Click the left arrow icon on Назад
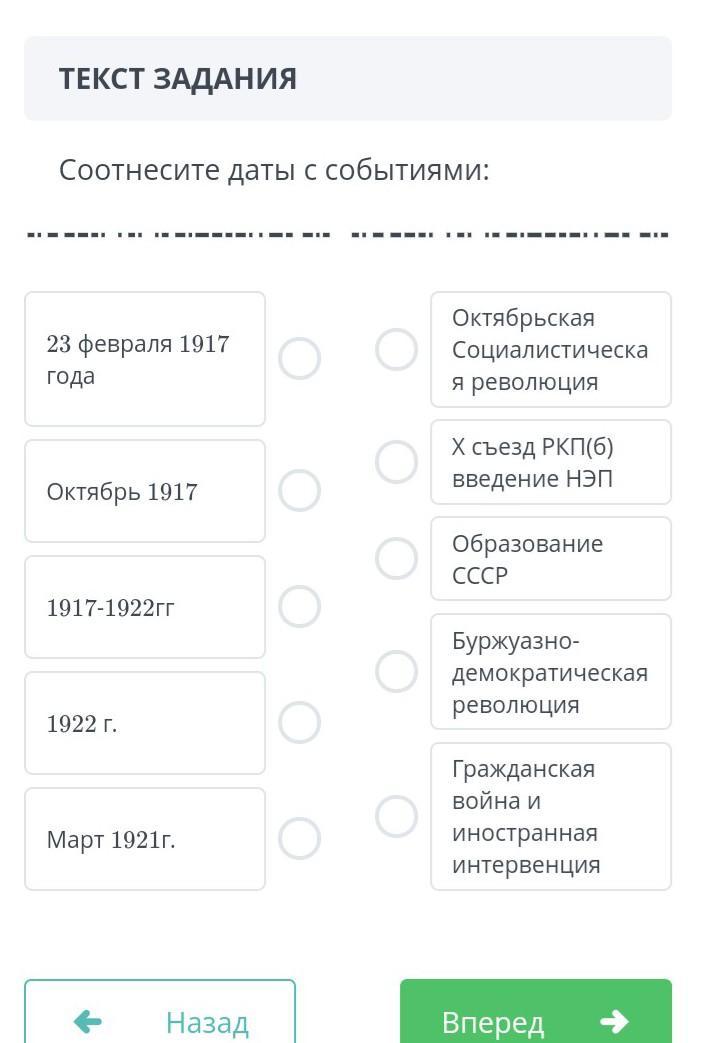The width and height of the screenshot is (708, 1043). (88, 1021)
